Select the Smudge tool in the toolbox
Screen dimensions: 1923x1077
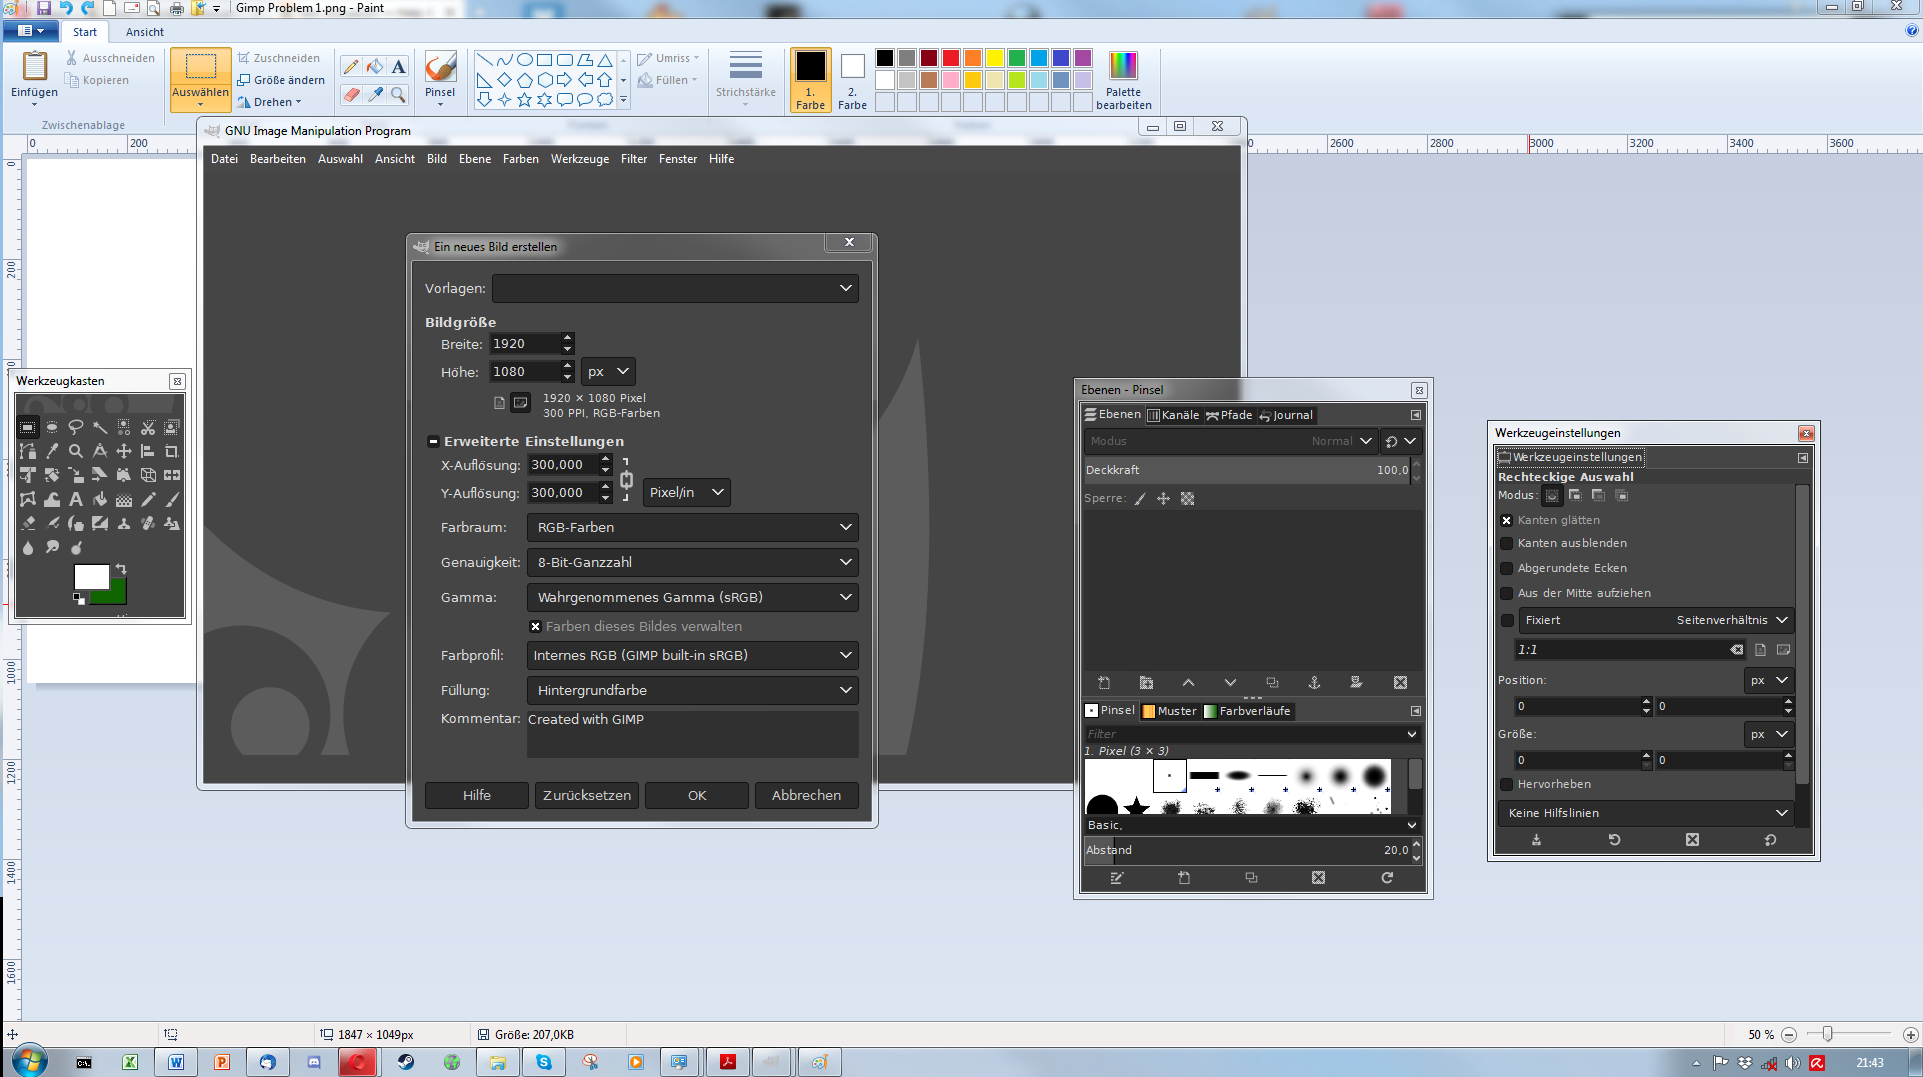pos(52,547)
